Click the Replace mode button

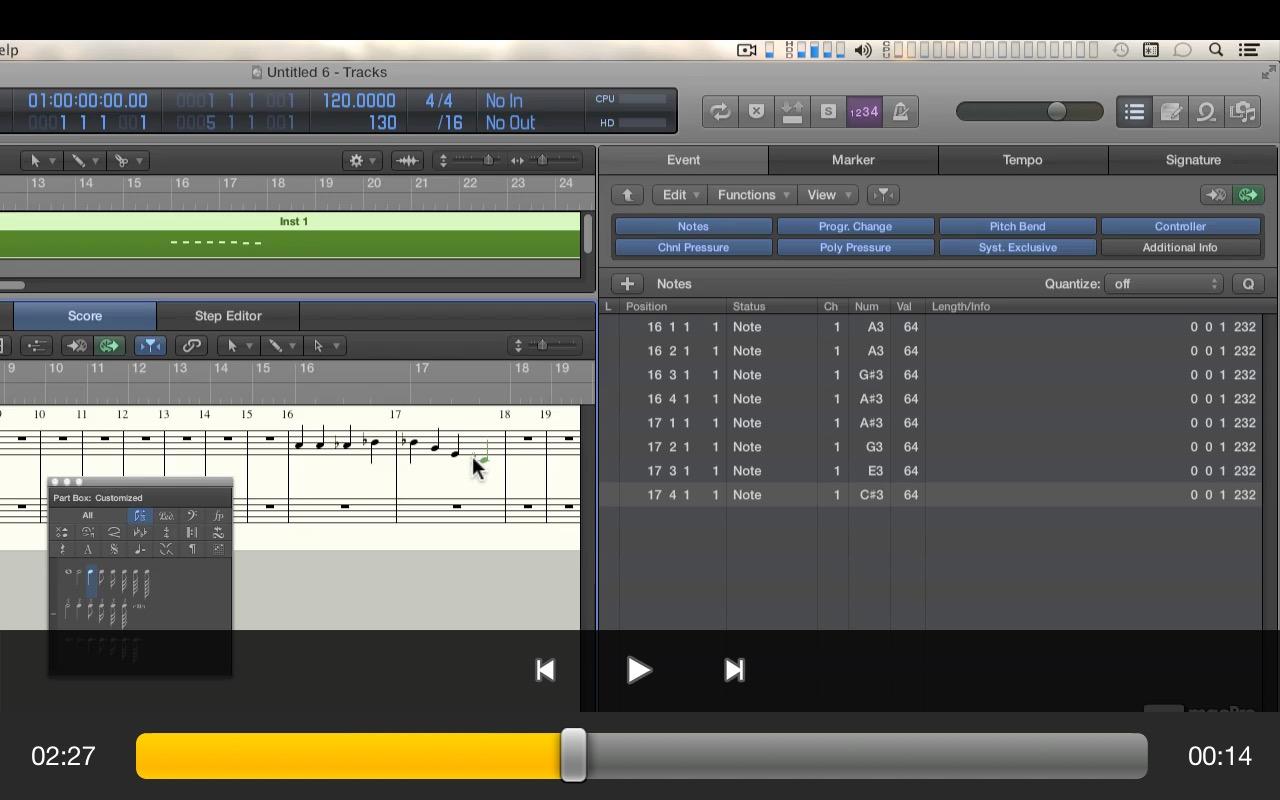tap(756, 112)
